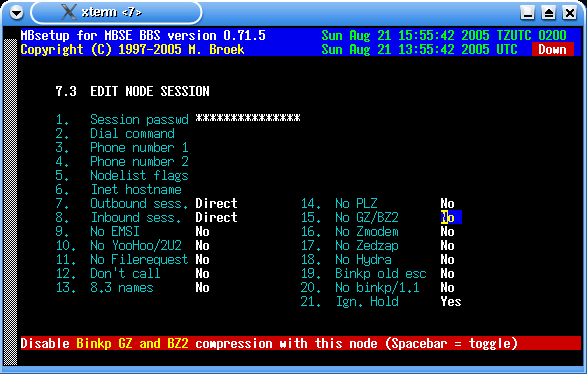Image resolution: width=587 pixels, height=374 pixels.
Task: Click the No Filerequest label
Action: [x=139, y=260]
